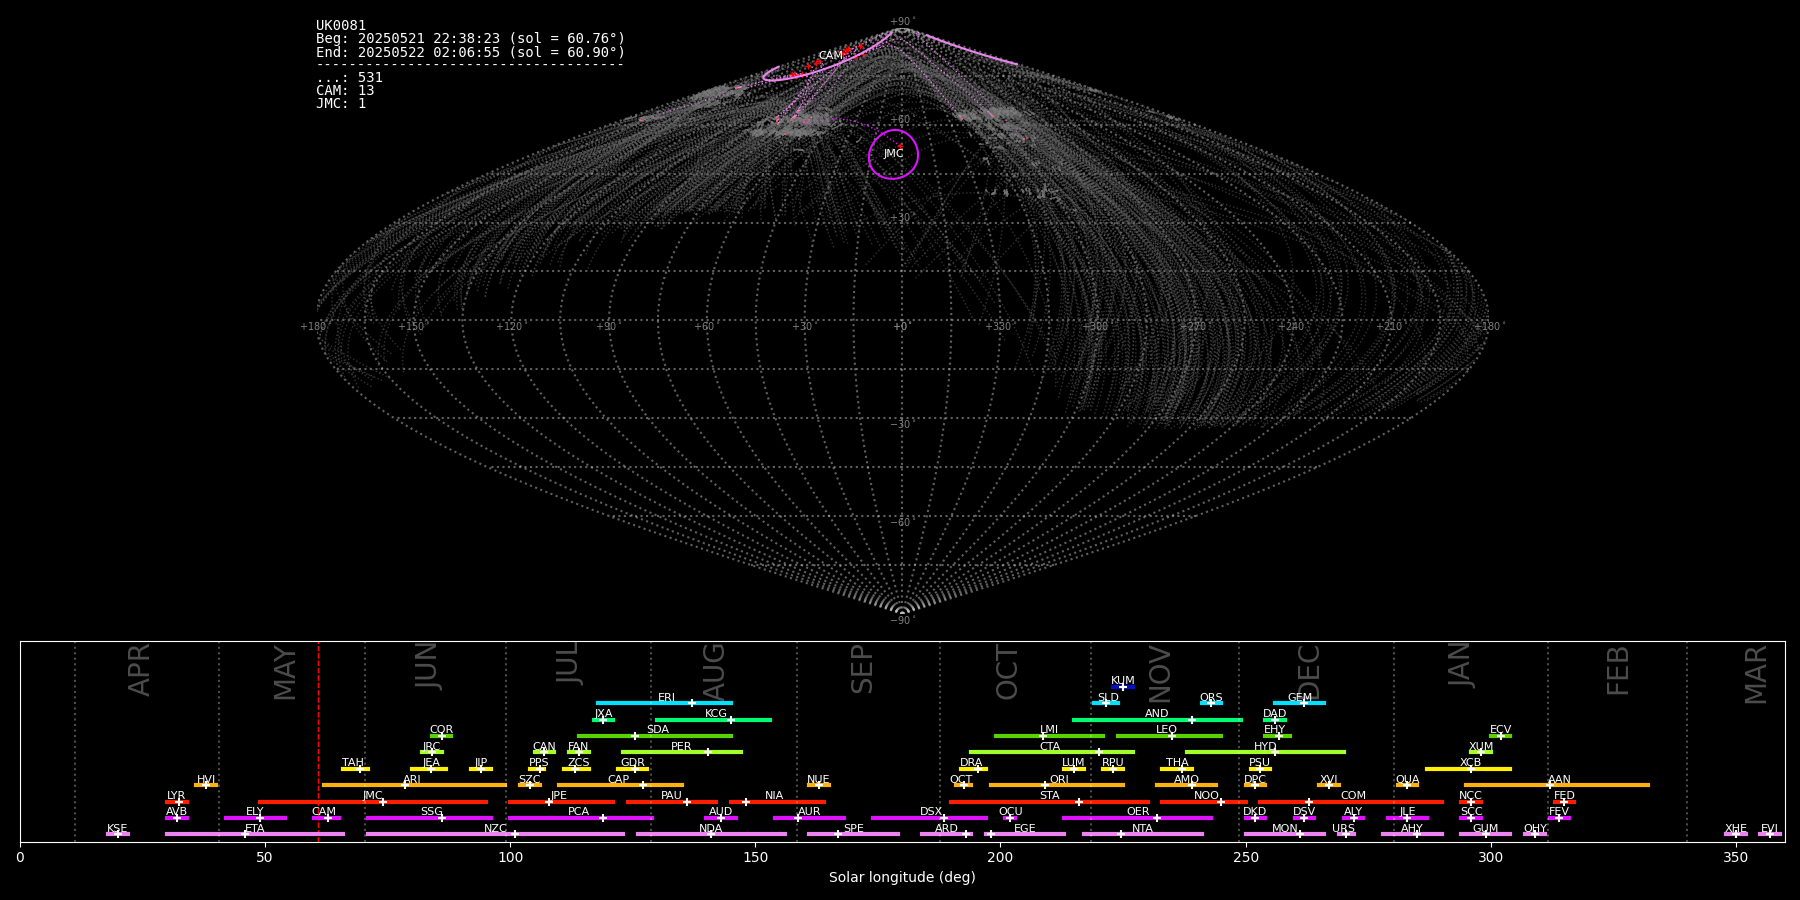The image size is (1800, 900).
Task: Click the +330 longitude label on sky map
Action: pyautogui.click(x=998, y=327)
